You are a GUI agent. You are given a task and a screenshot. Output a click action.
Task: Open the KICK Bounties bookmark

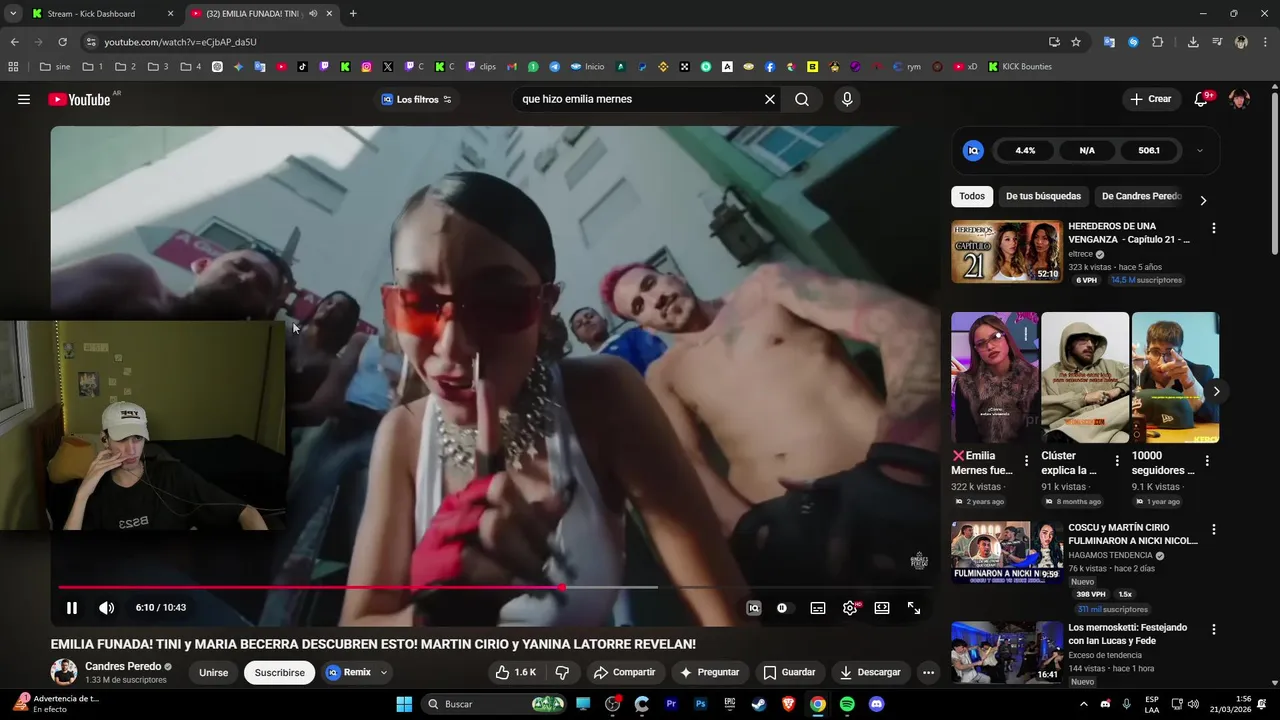(x=1019, y=67)
